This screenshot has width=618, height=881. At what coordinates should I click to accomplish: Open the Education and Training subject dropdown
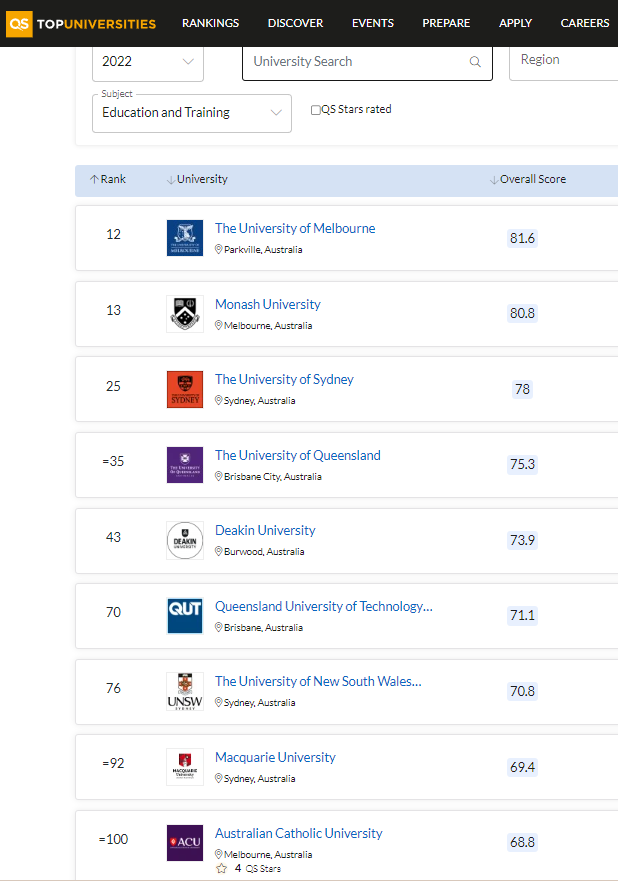[x=192, y=113]
